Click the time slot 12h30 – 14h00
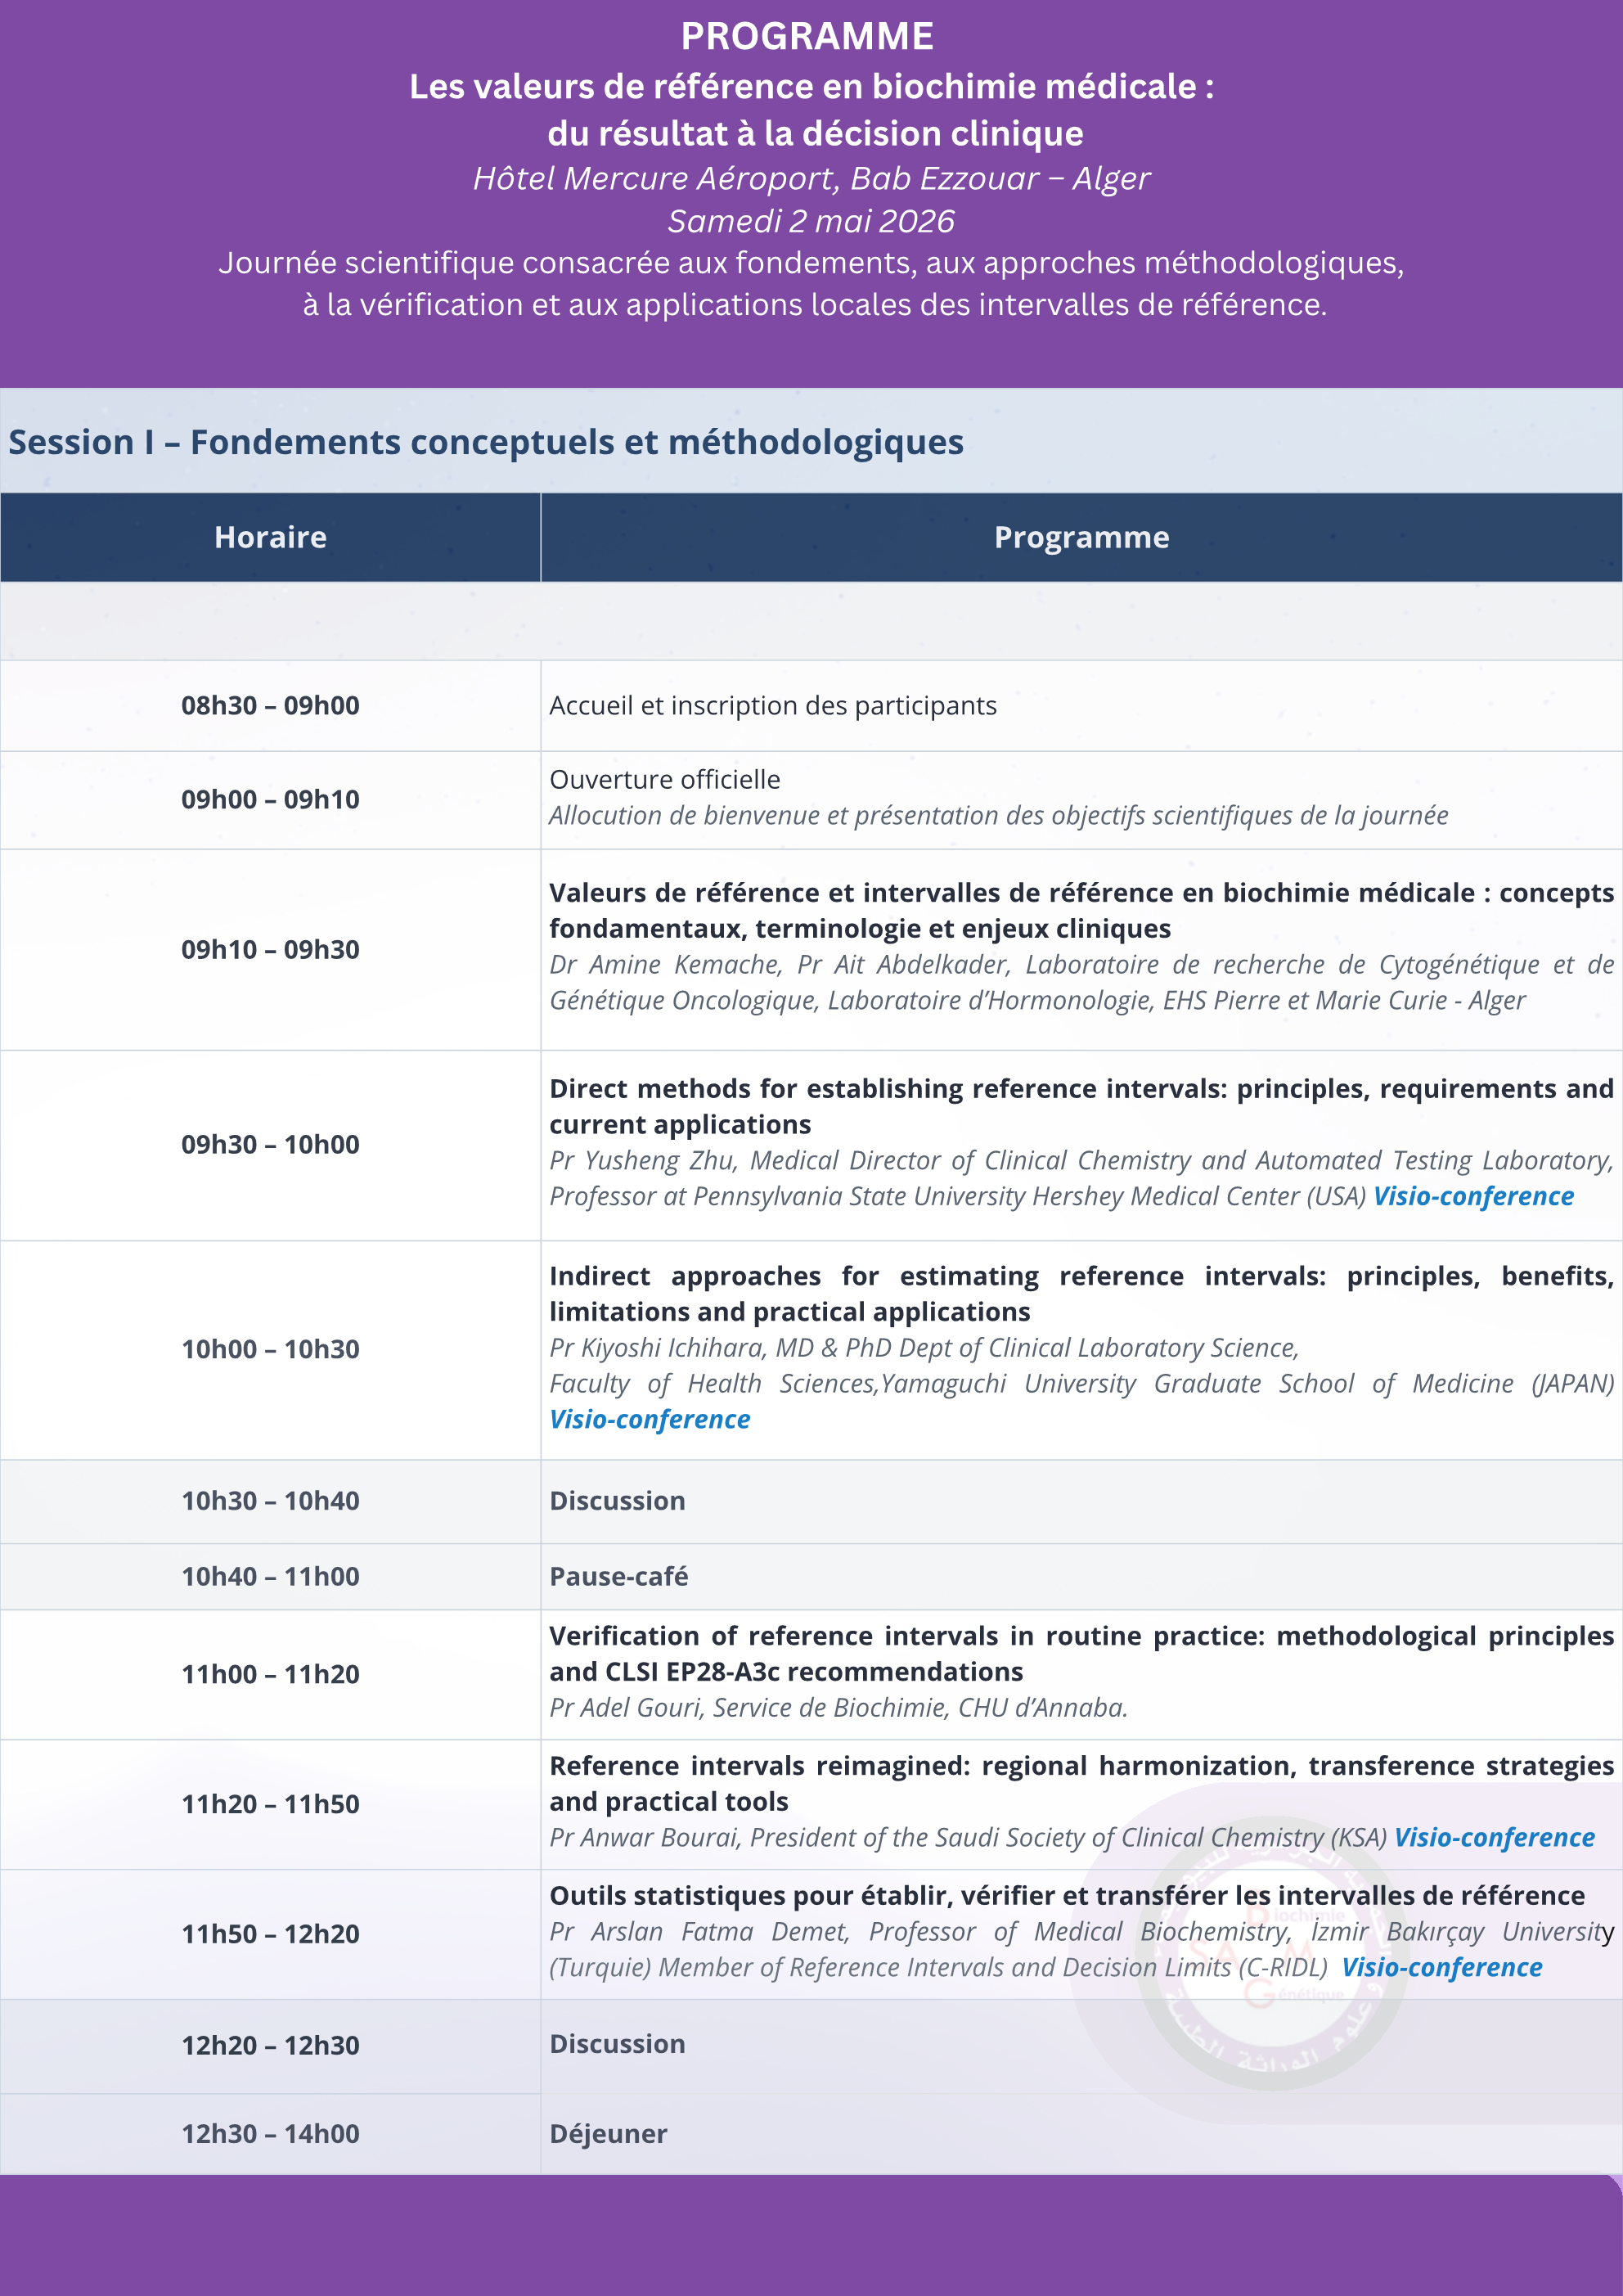 [270, 2134]
